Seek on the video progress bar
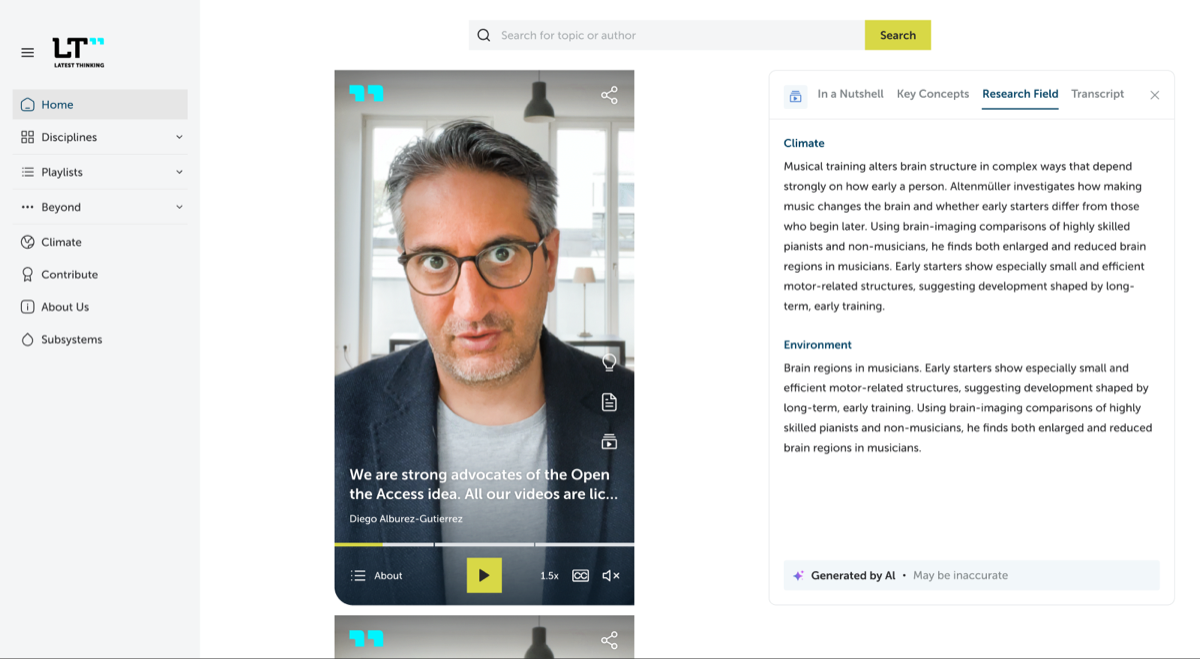The height and width of the screenshot is (659, 1200). 484,544
